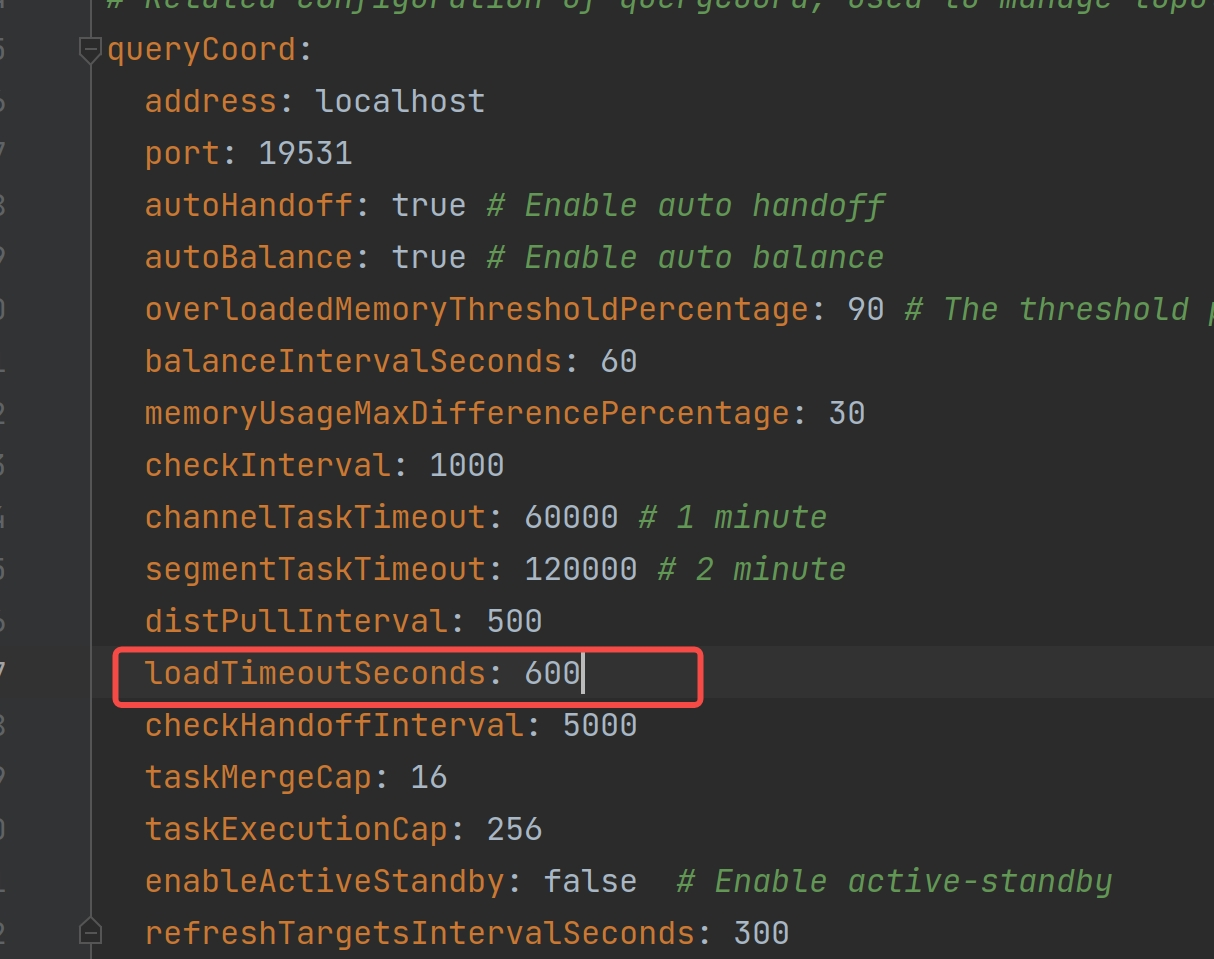Viewport: 1214px width, 959px height.
Task: Click distPullInterval value 500
Action: click(514, 621)
